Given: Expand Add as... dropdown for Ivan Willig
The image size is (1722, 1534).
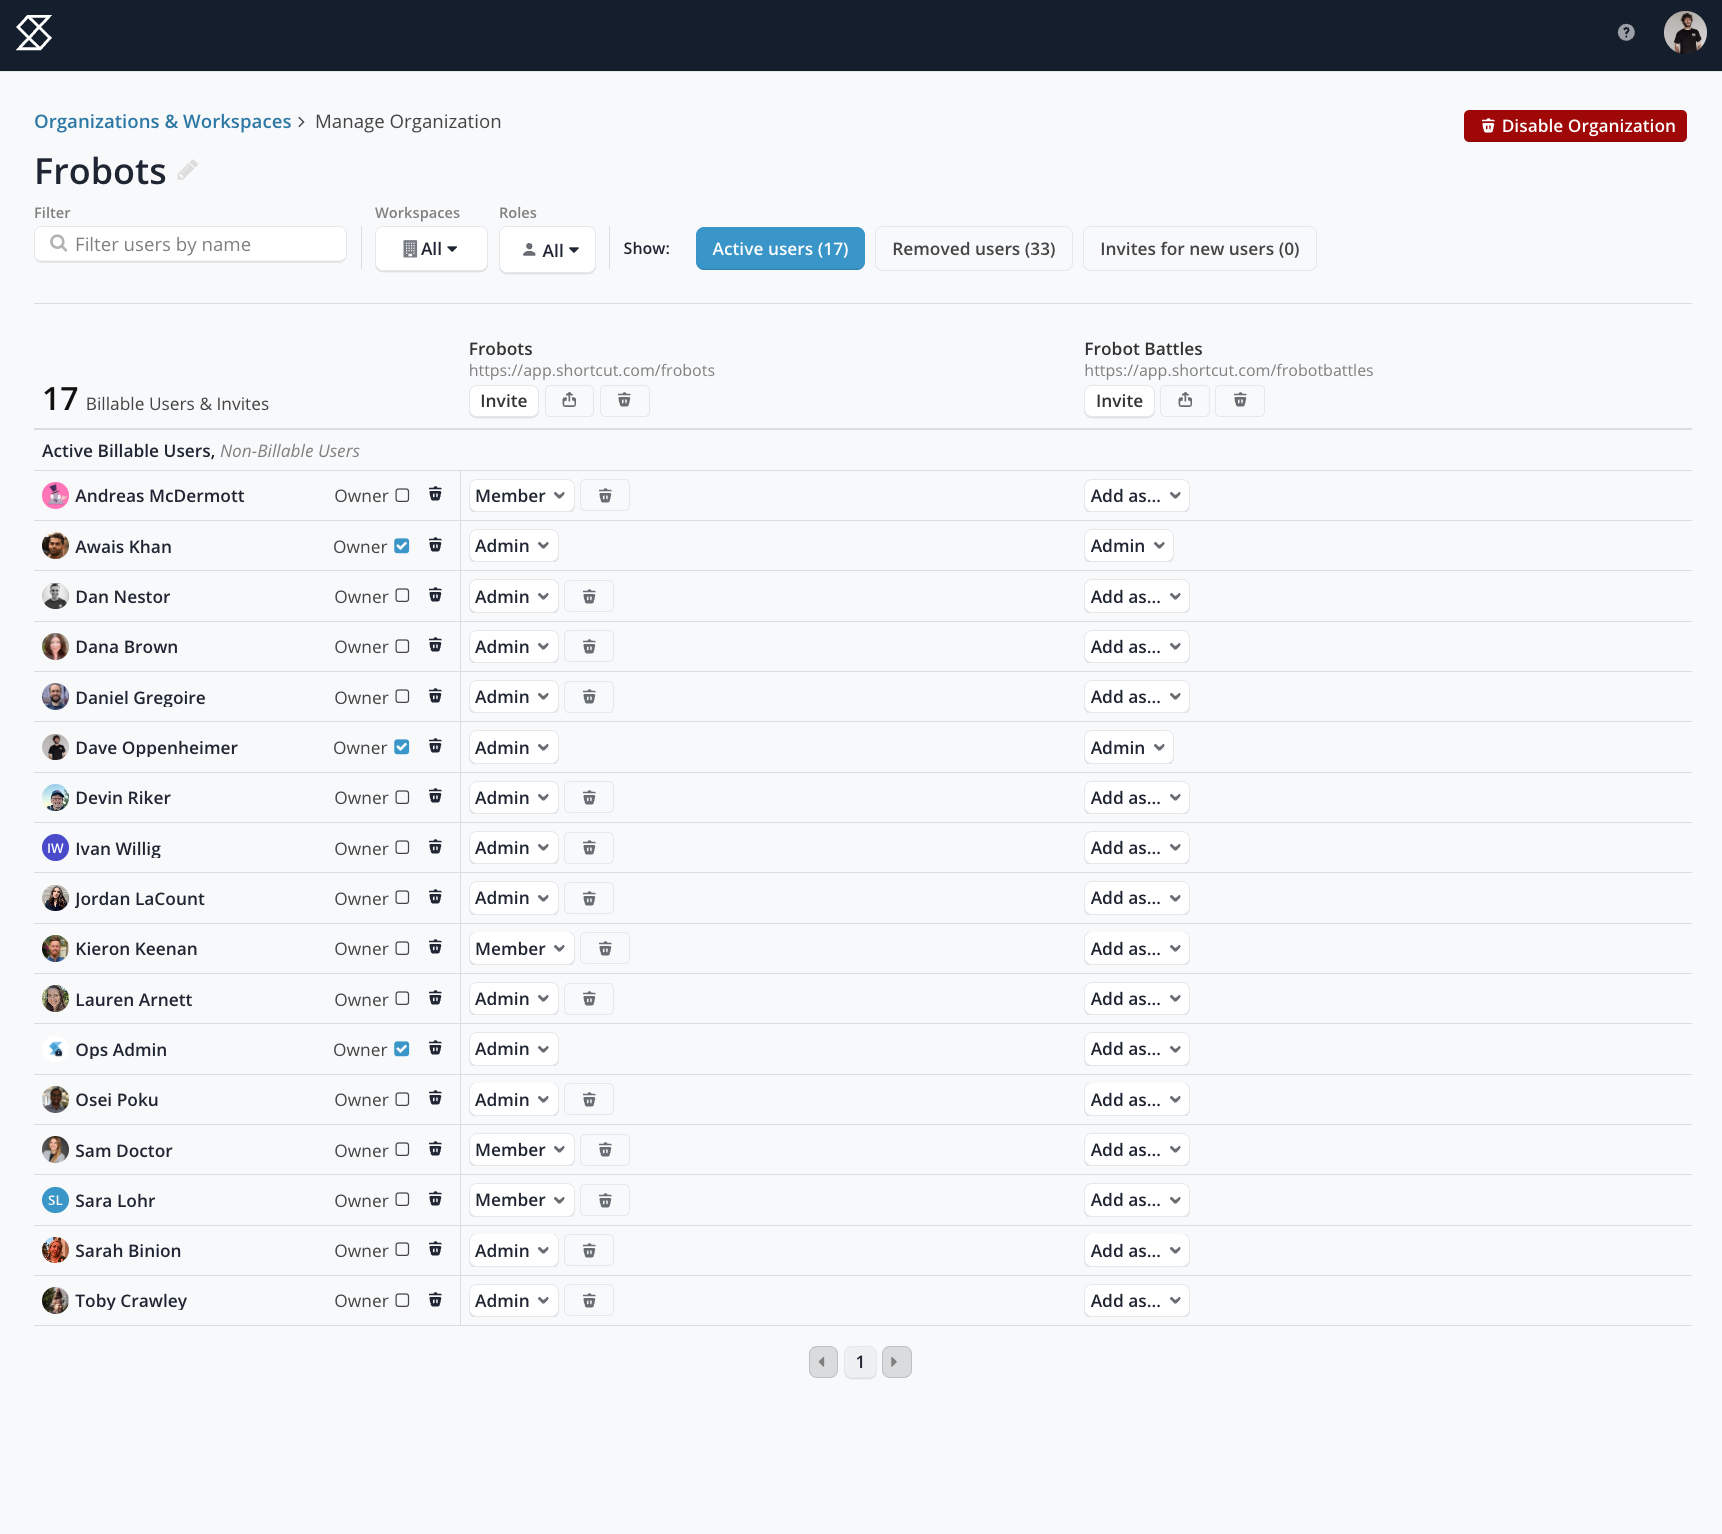Looking at the screenshot, I should pyautogui.click(x=1136, y=848).
